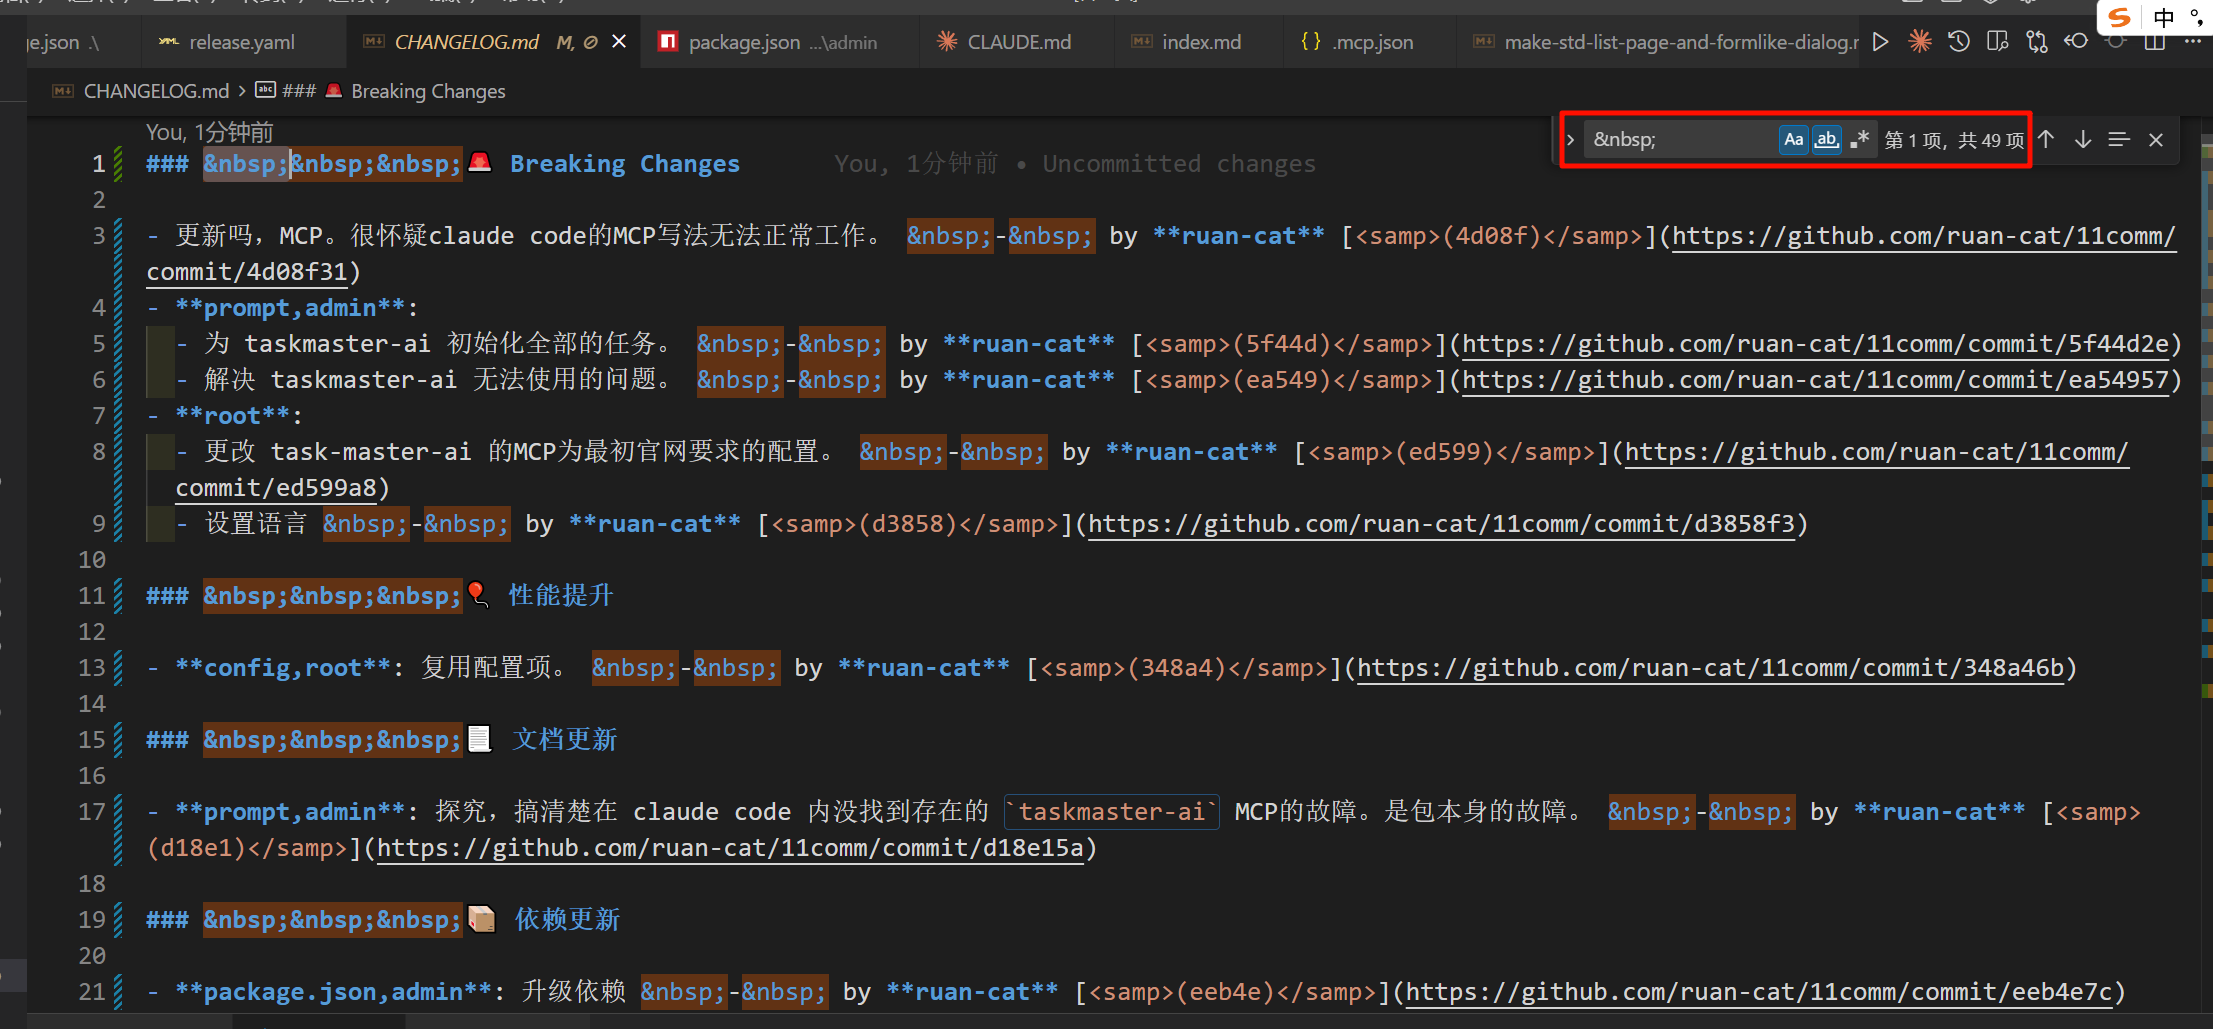Click the Run play icon in editor toolbar
2213x1029 pixels.
tap(1881, 42)
